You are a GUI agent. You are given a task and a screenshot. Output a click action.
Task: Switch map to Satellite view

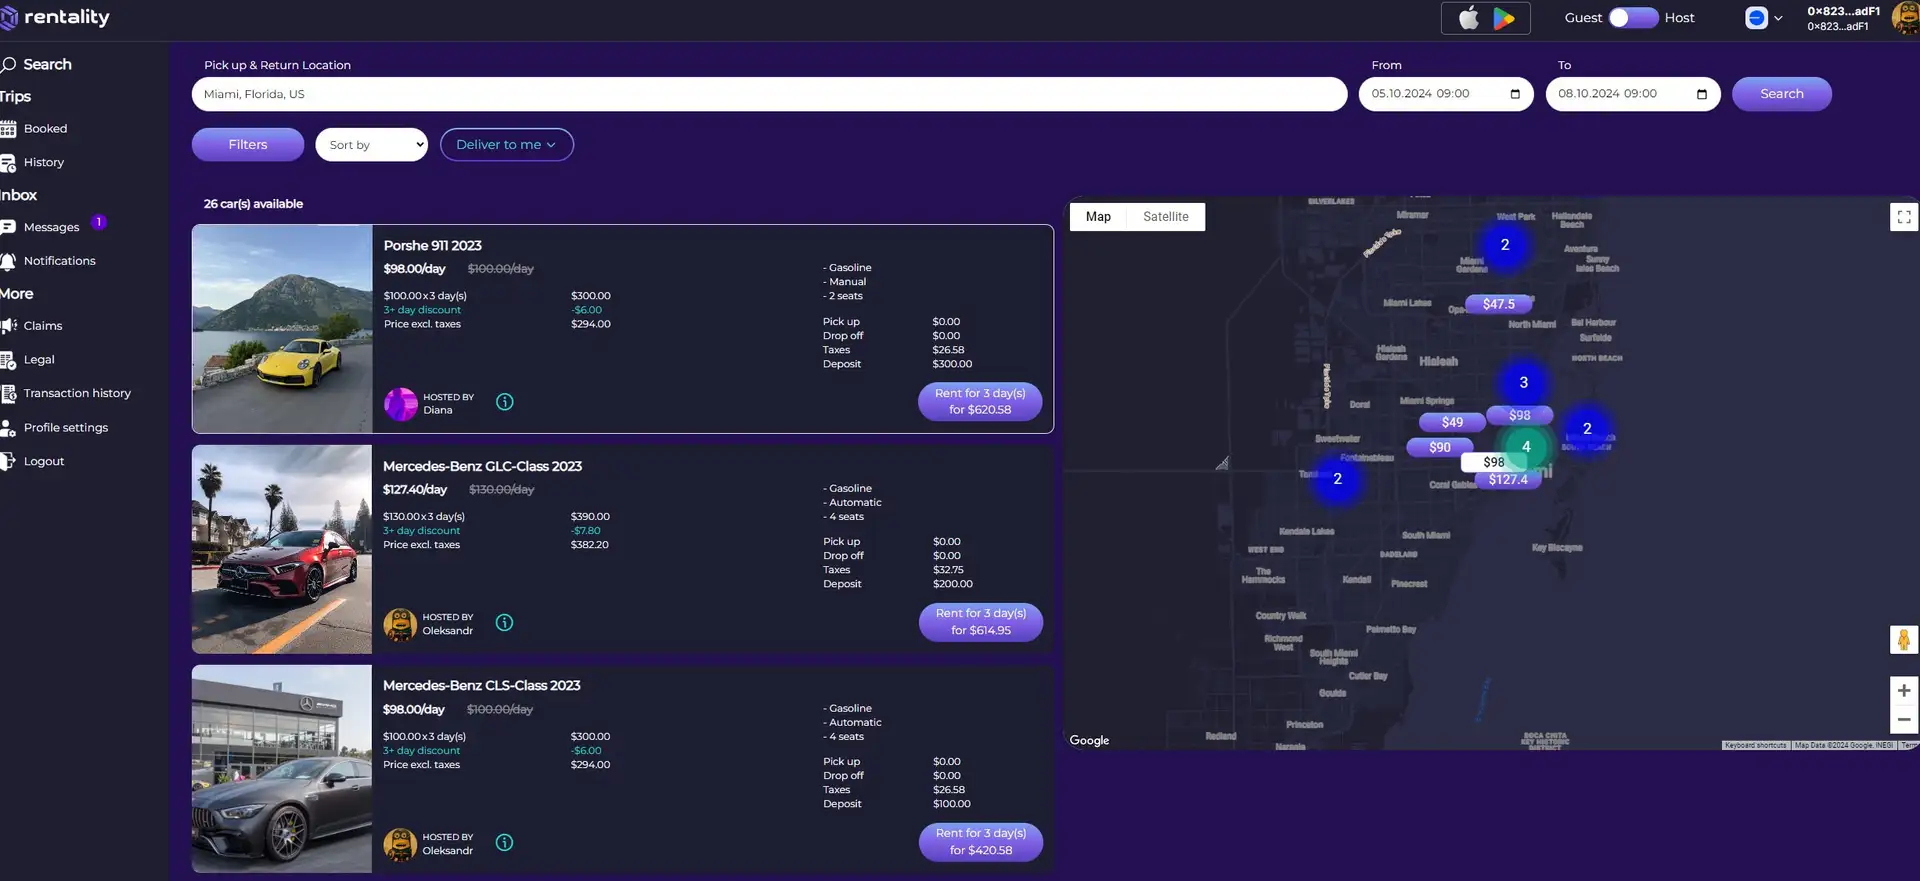click(1165, 217)
